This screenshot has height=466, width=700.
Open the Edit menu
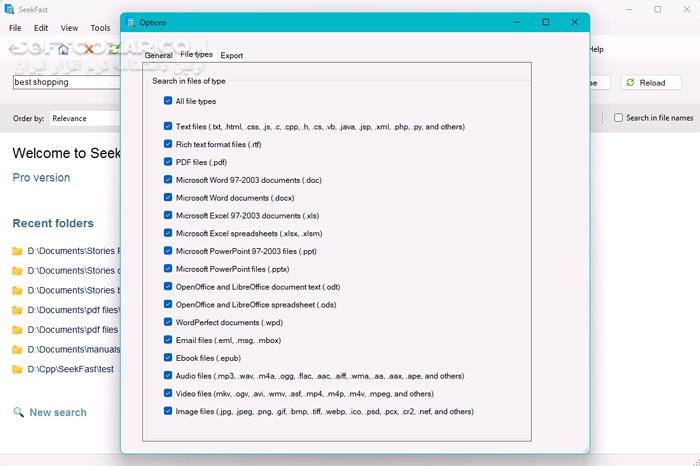(x=41, y=28)
